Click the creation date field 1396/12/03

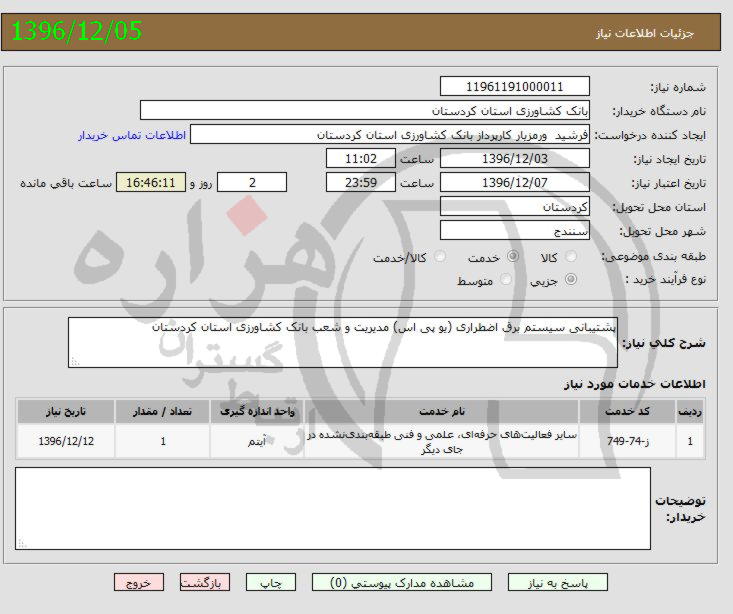tap(515, 159)
